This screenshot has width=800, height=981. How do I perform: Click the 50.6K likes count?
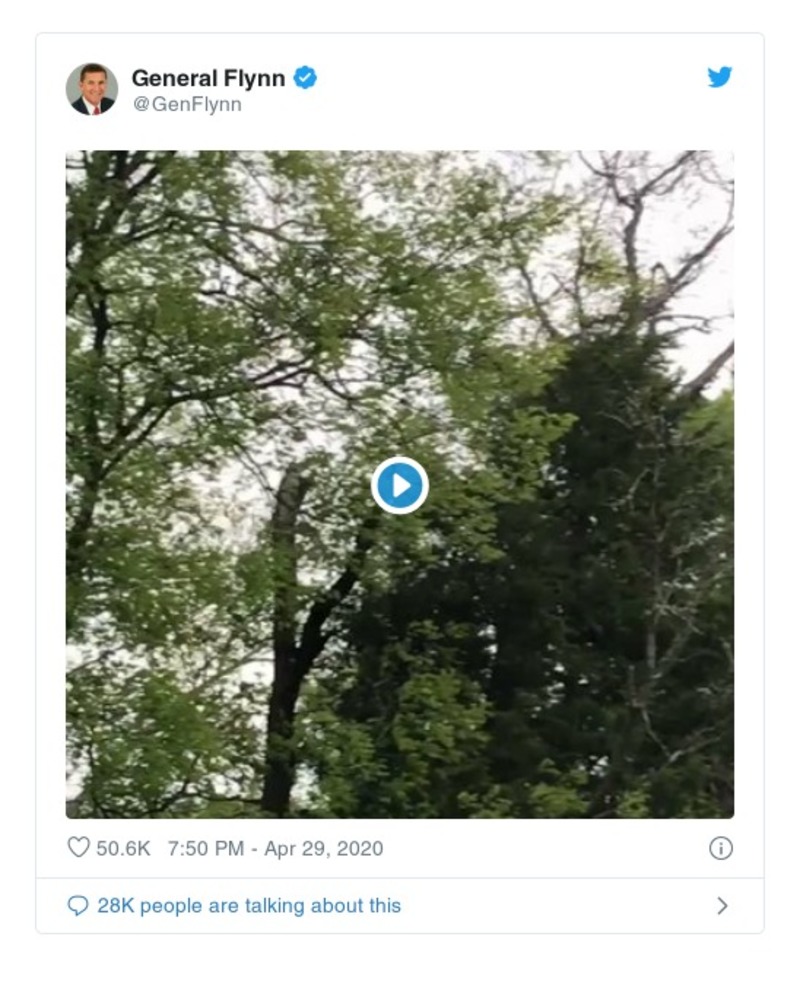(x=123, y=848)
